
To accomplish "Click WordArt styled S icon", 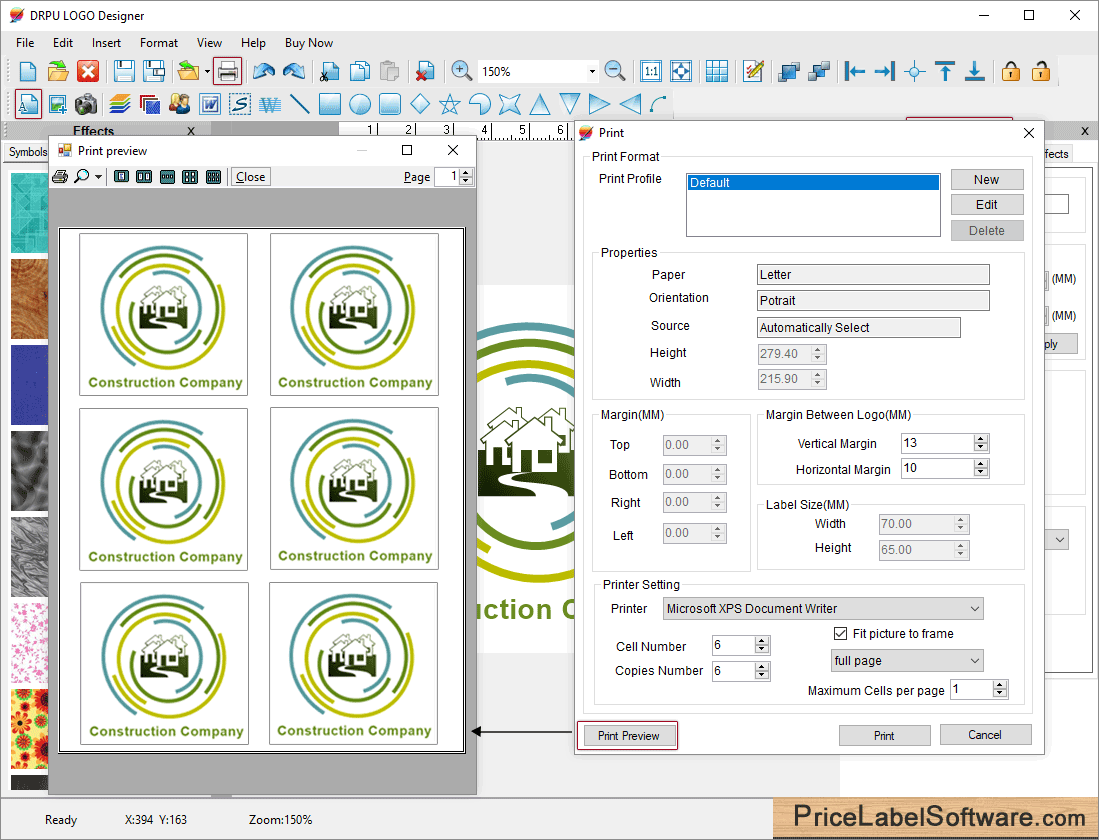I will point(240,104).
